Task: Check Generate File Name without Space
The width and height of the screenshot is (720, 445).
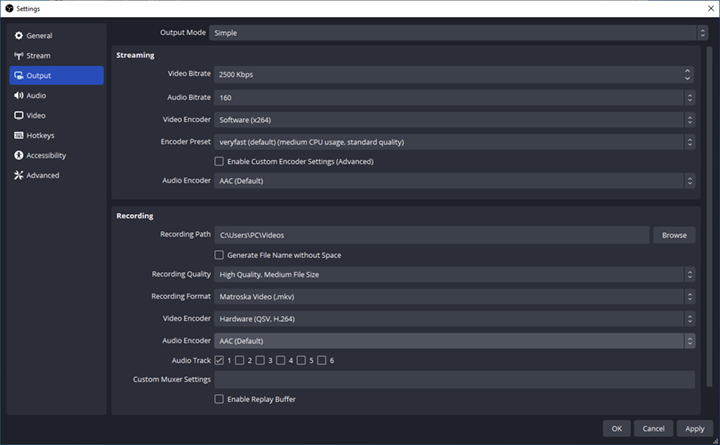Action: coord(219,255)
